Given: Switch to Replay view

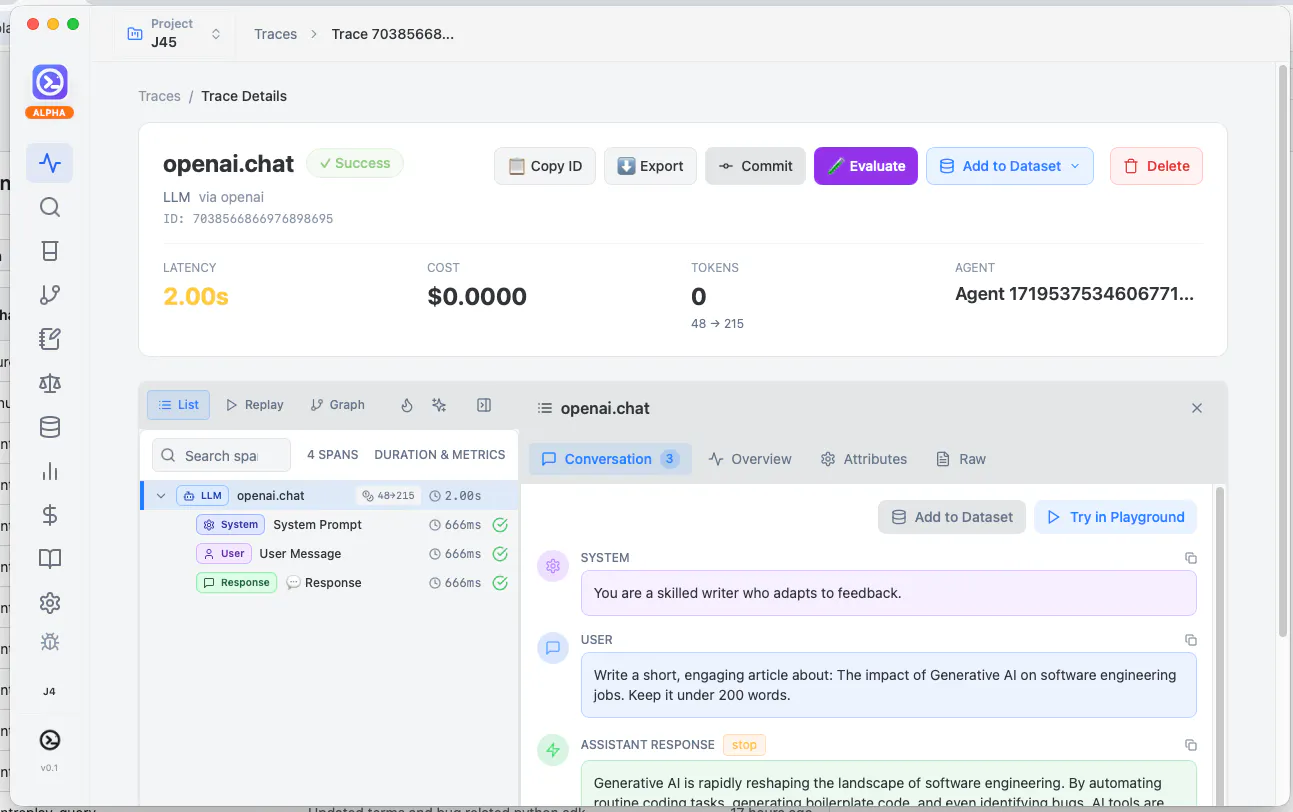Looking at the screenshot, I should click(x=255, y=405).
